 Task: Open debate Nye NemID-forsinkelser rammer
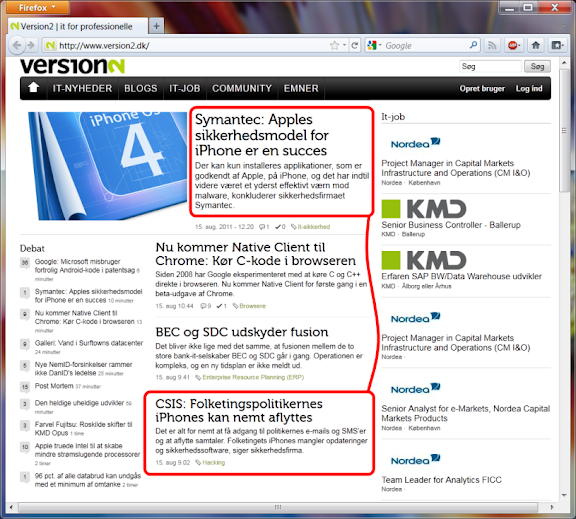pyautogui.click(x=83, y=368)
